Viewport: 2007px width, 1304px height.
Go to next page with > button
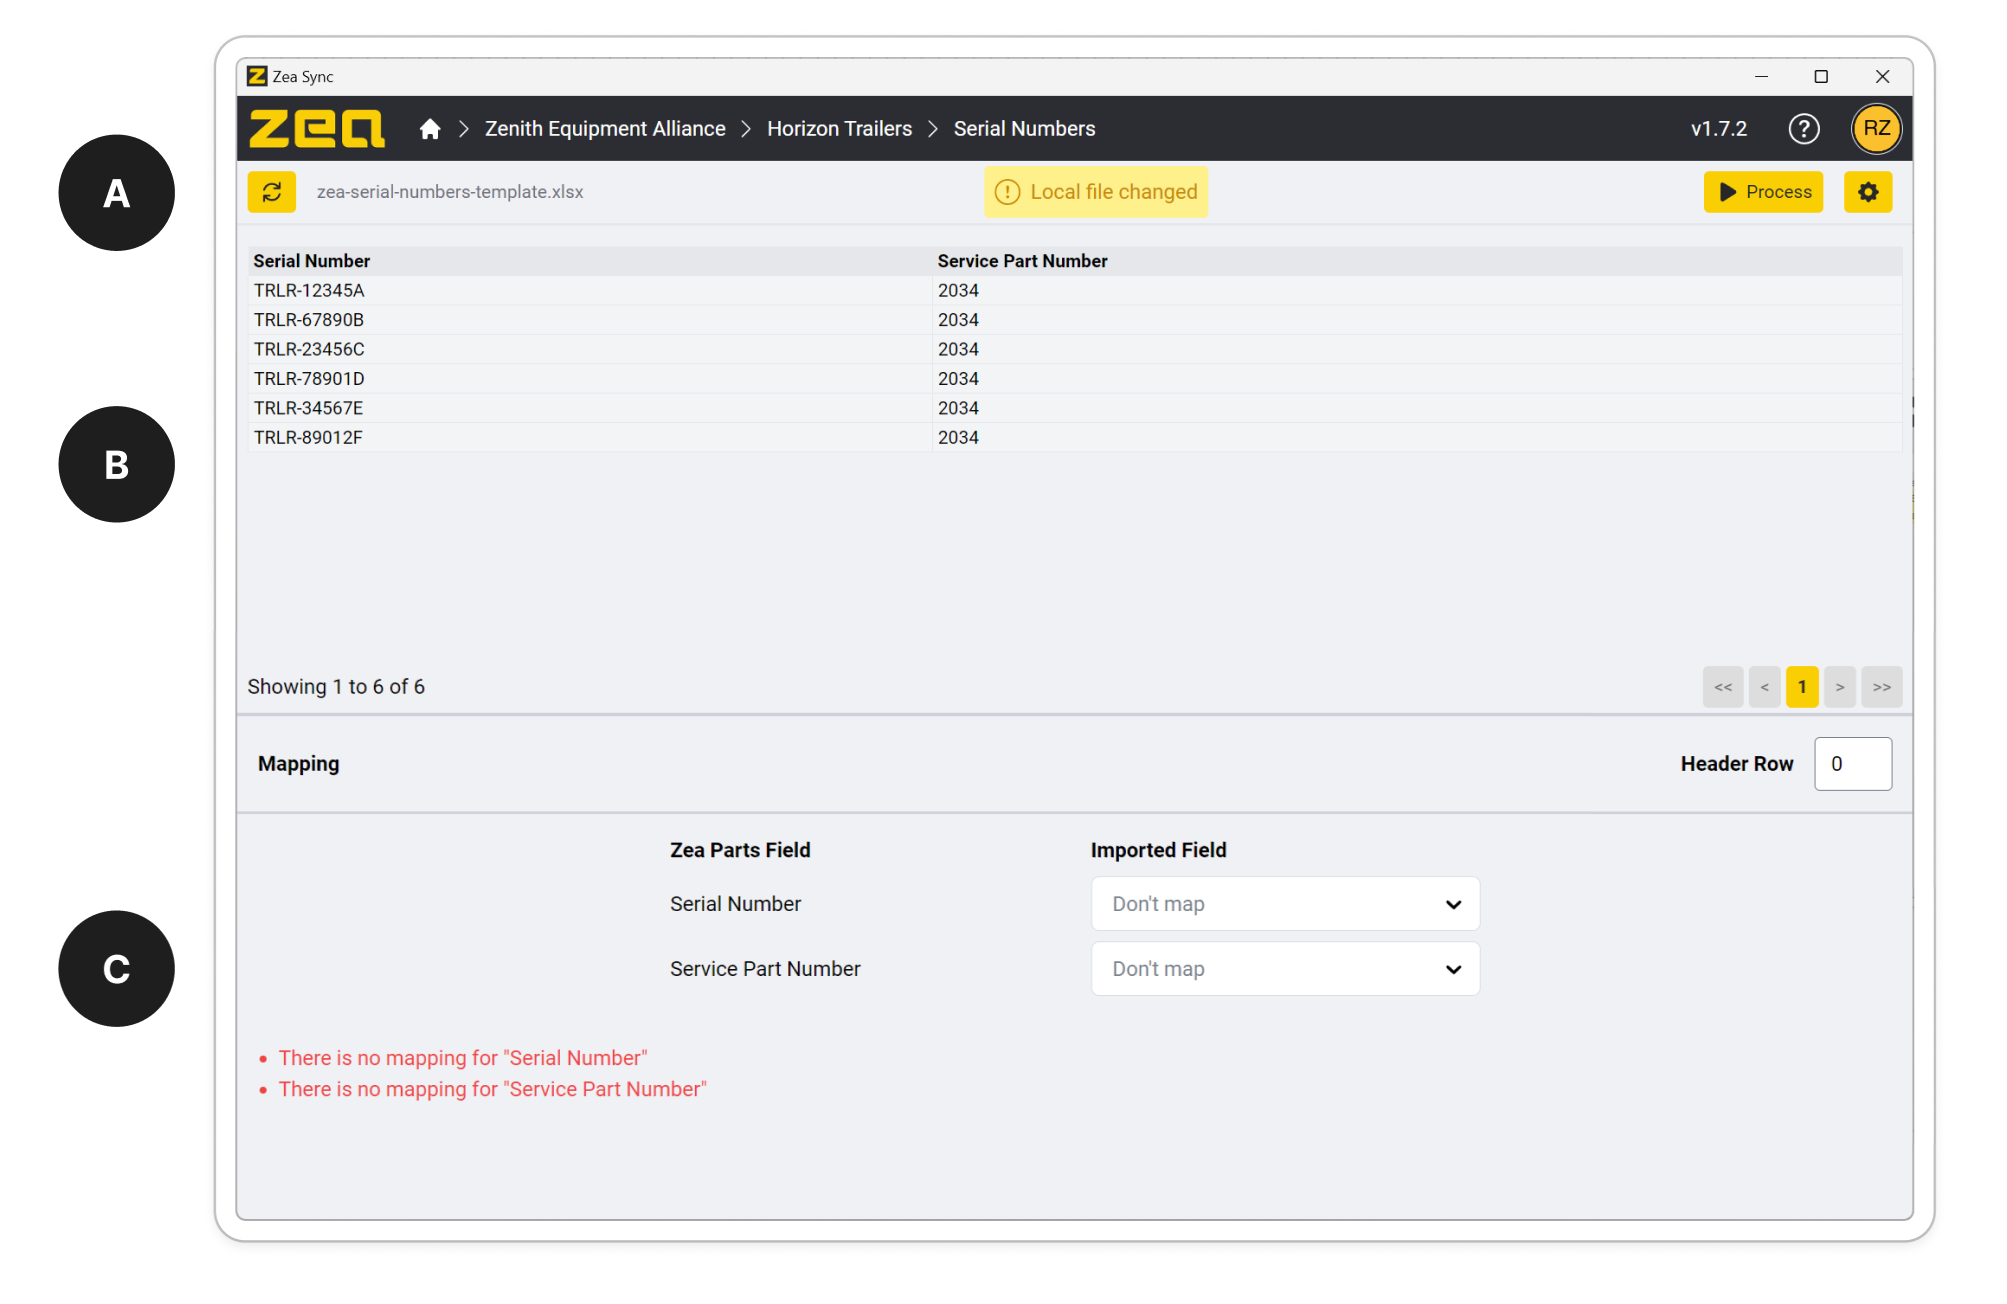[x=1839, y=687]
